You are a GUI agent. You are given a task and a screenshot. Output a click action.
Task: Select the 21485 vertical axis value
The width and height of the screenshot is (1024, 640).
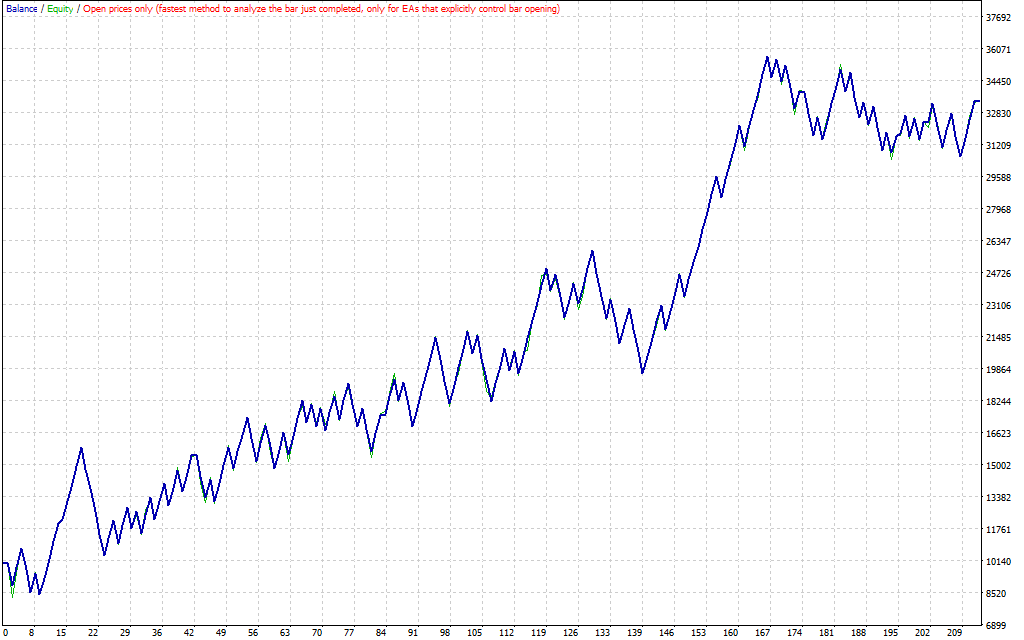pyautogui.click(x=999, y=338)
